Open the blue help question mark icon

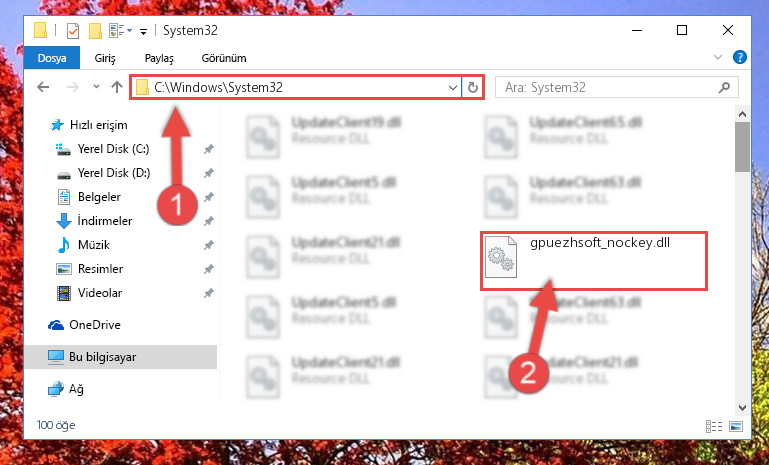click(740, 57)
